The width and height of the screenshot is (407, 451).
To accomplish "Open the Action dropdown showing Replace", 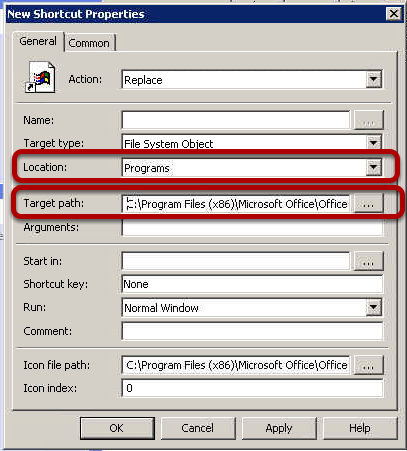I will 252,80.
